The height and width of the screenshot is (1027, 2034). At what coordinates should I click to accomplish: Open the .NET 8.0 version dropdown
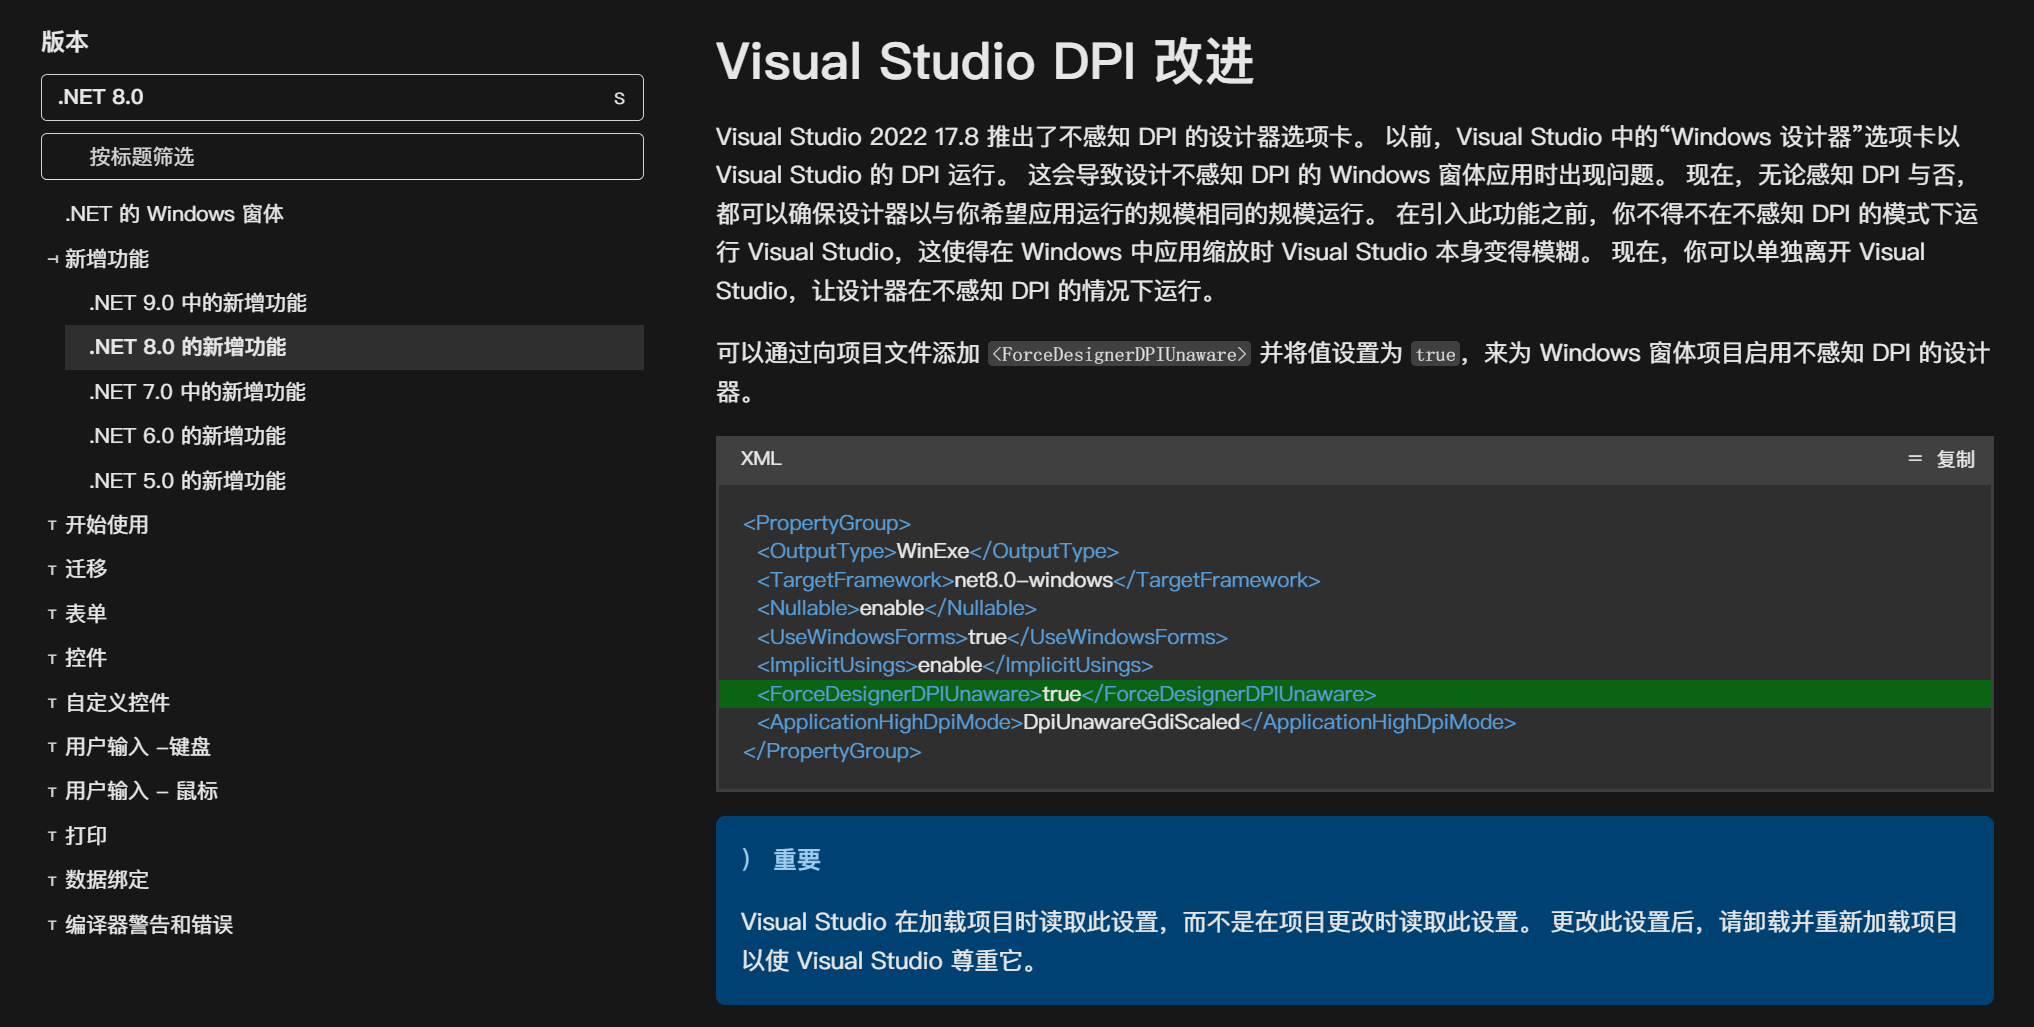coord(342,97)
